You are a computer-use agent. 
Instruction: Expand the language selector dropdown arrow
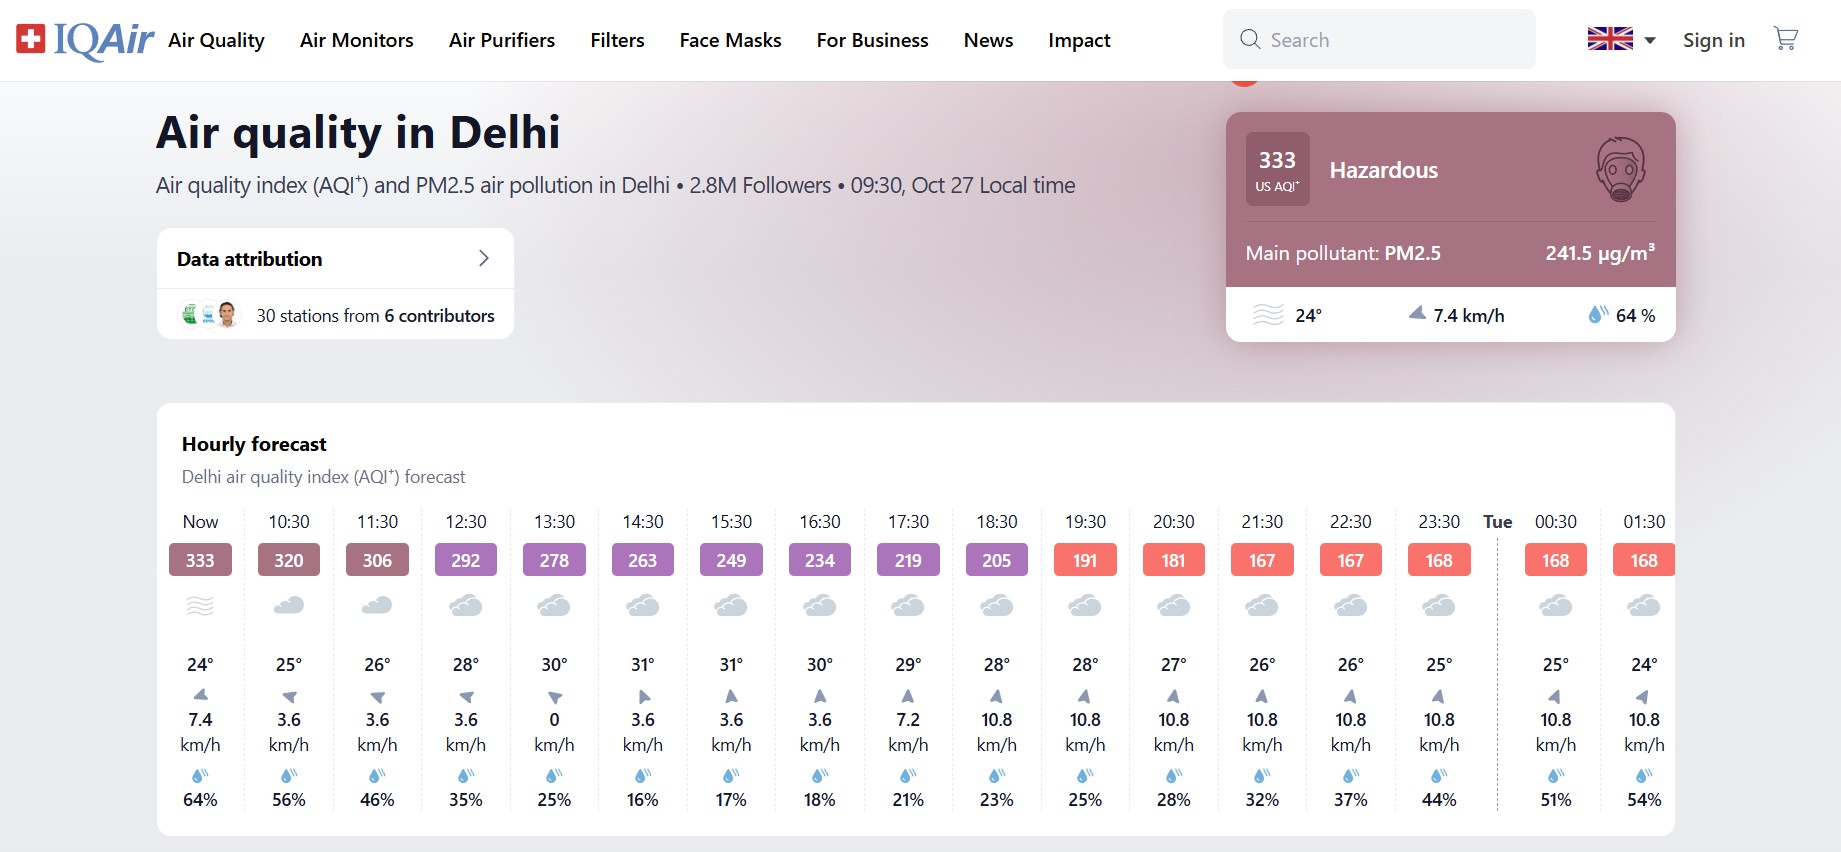(1650, 40)
